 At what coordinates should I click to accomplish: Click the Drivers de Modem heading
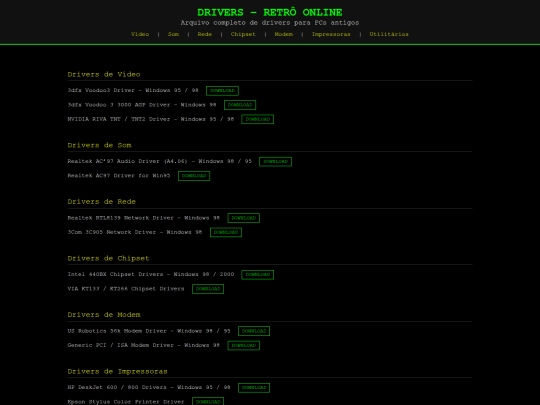tap(104, 315)
